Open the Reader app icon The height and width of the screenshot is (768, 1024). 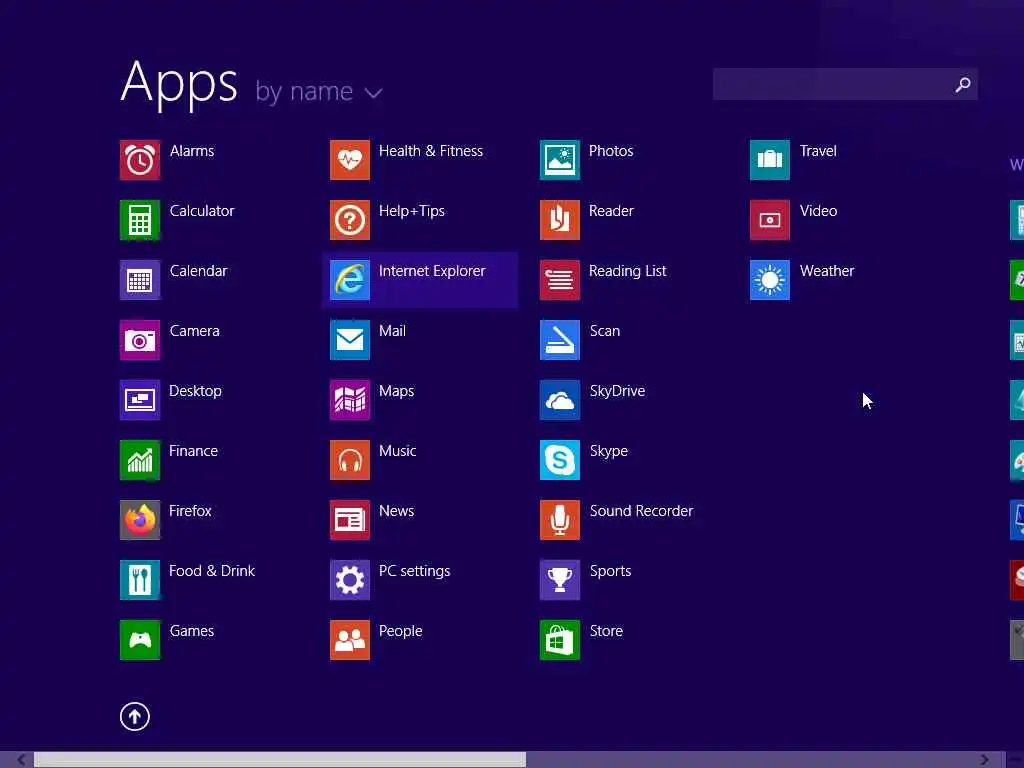[560, 220]
